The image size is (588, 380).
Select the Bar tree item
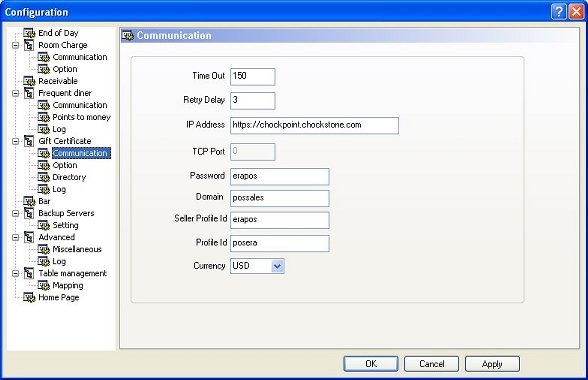44,201
